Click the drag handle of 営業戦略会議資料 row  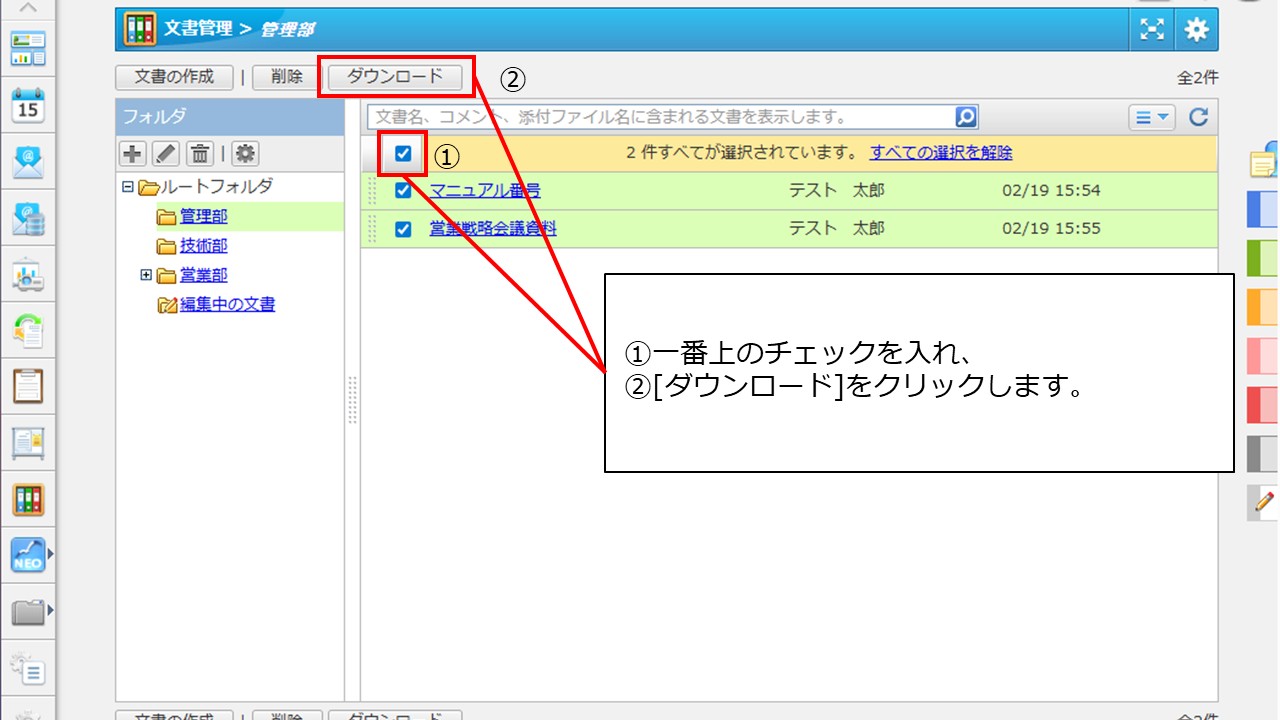(373, 229)
